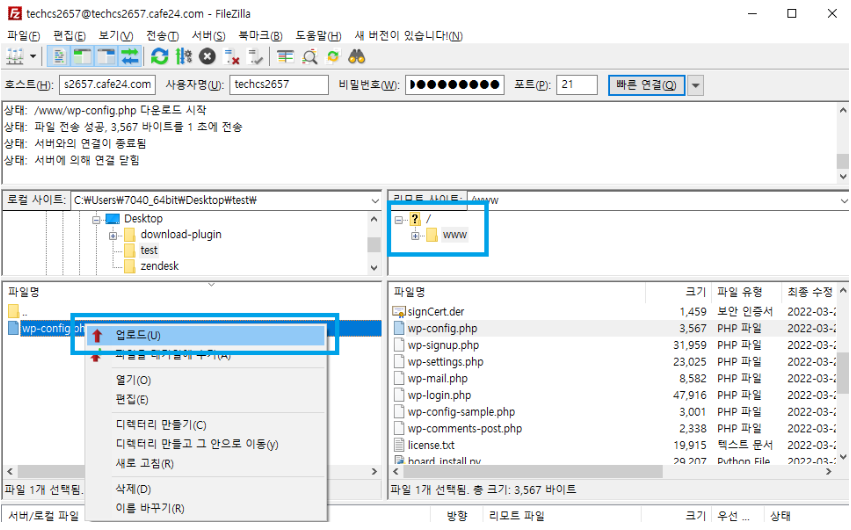Image resolution: width=851 pixels, height=530 pixels.
Task: Open the 로컬 사이트 path dropdown
Action: tap(374, 201)
